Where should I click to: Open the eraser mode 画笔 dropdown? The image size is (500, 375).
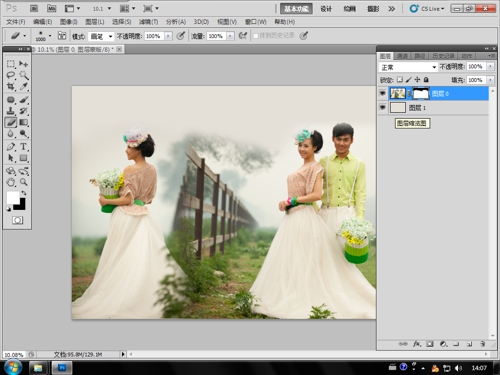pyautogui.click(x=101, y=36)
